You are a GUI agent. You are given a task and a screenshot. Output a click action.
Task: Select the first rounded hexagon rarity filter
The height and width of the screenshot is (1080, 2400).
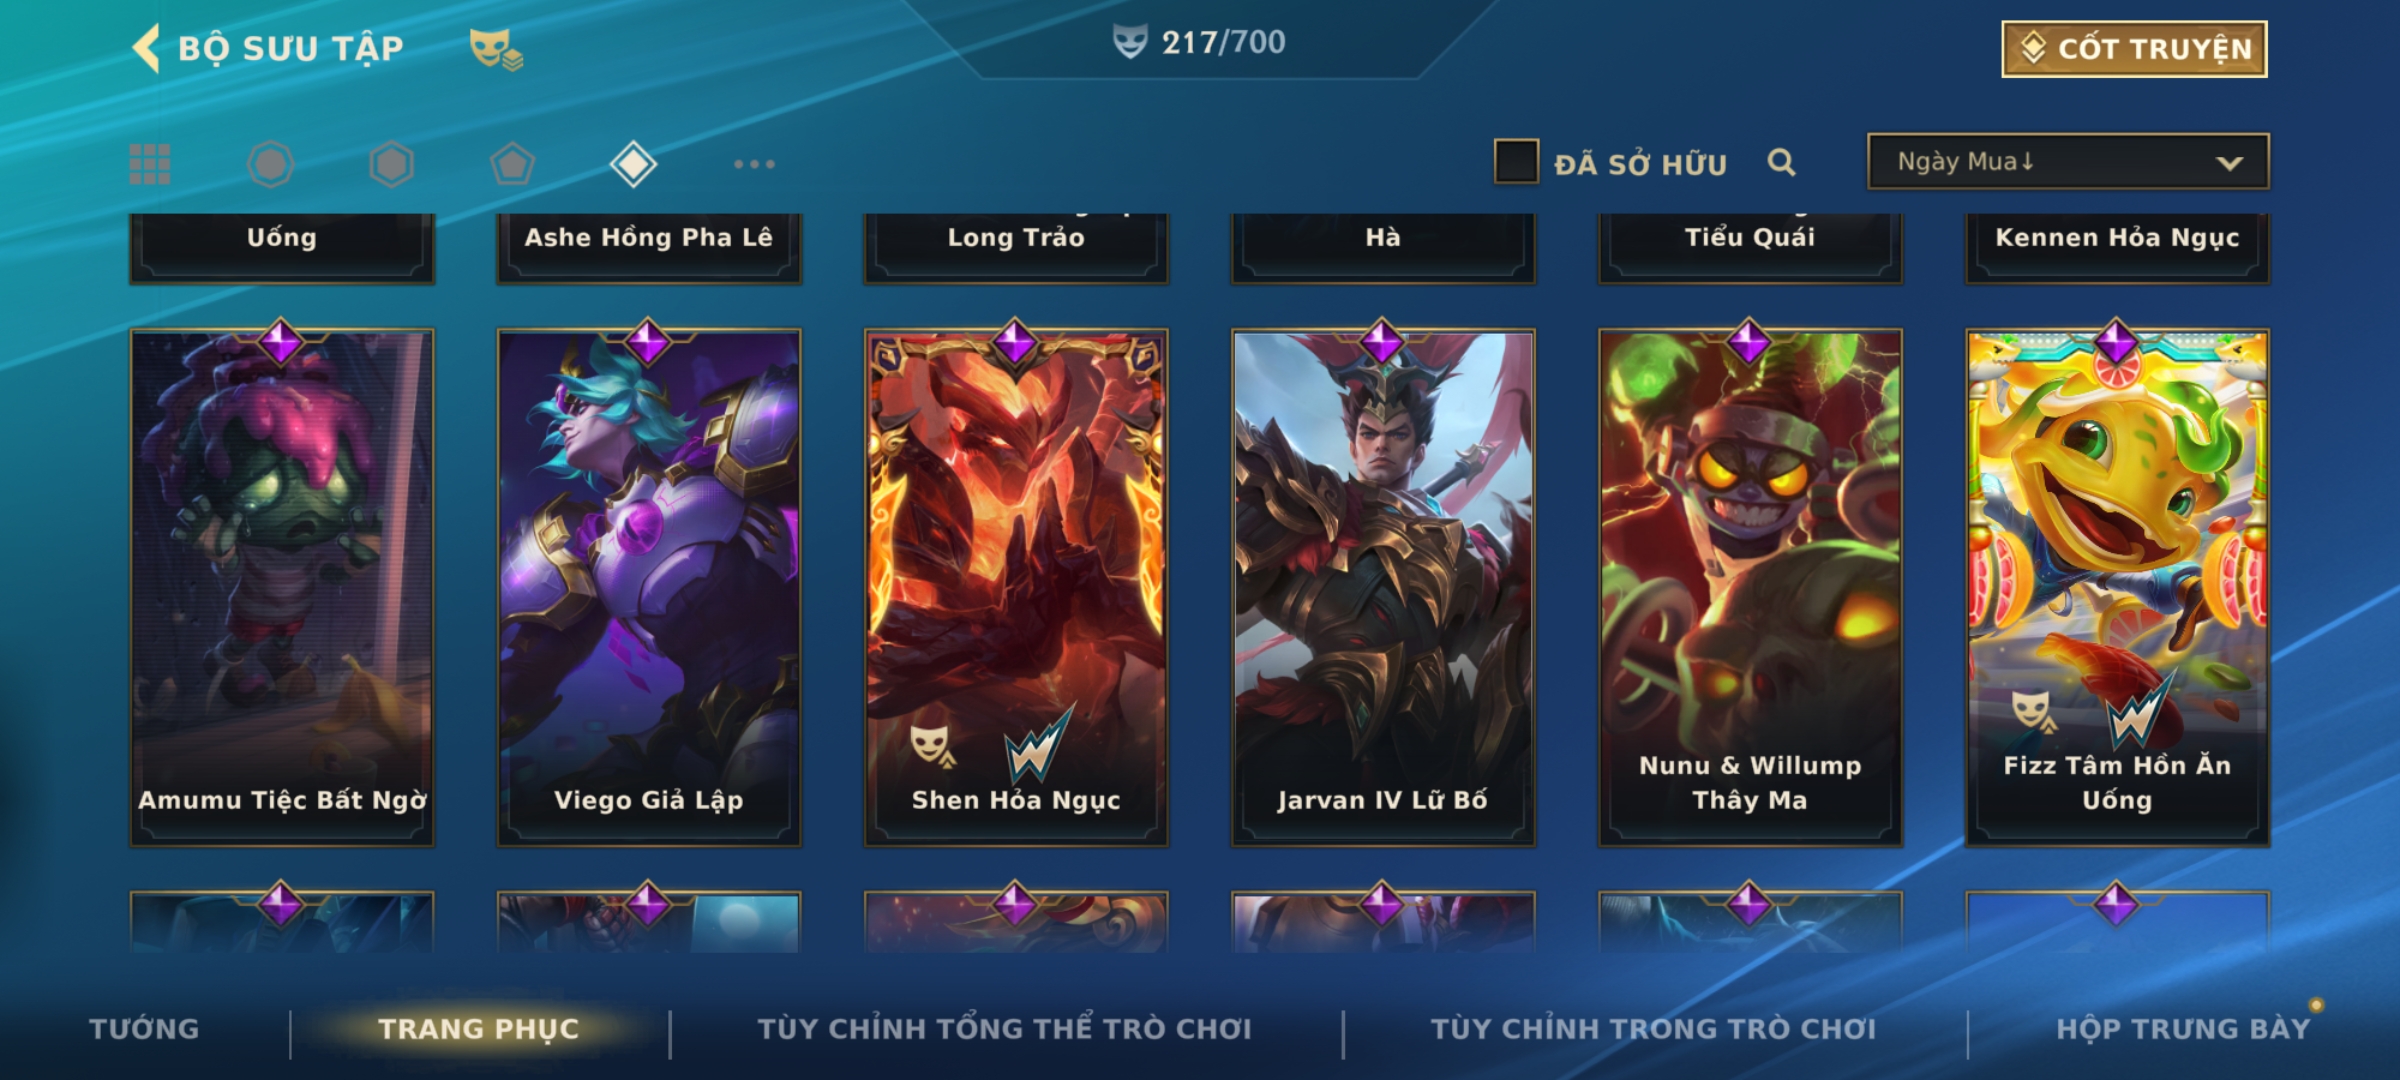[x=270, y=164]
